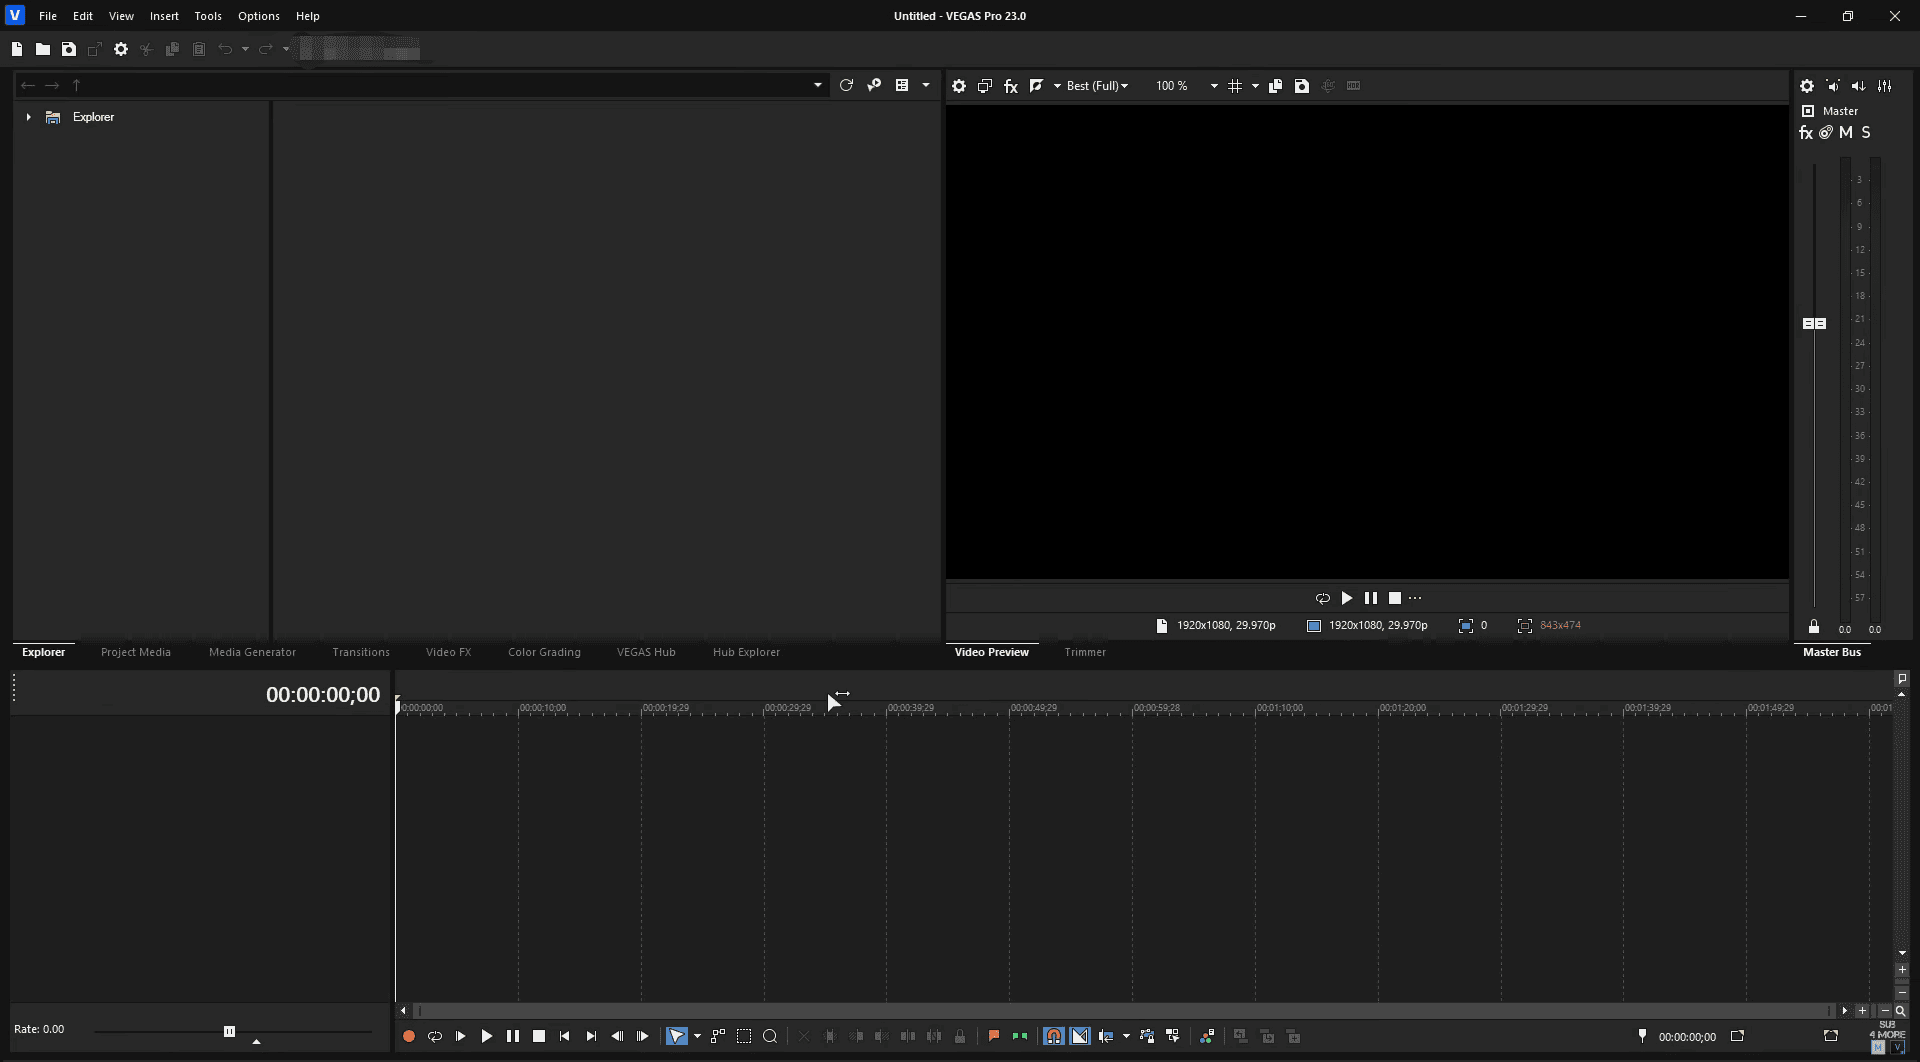This screenshot has width=1920, height=1062.
Task: Toggle the preview Overlays grid icon
Action: pos(1235,86)
